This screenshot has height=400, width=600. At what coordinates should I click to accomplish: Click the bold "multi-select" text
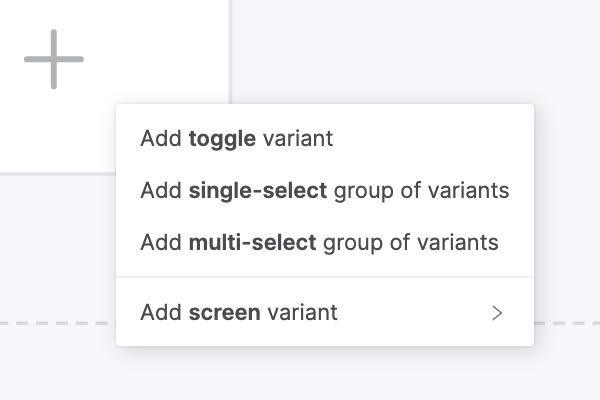tap(252, 242)
